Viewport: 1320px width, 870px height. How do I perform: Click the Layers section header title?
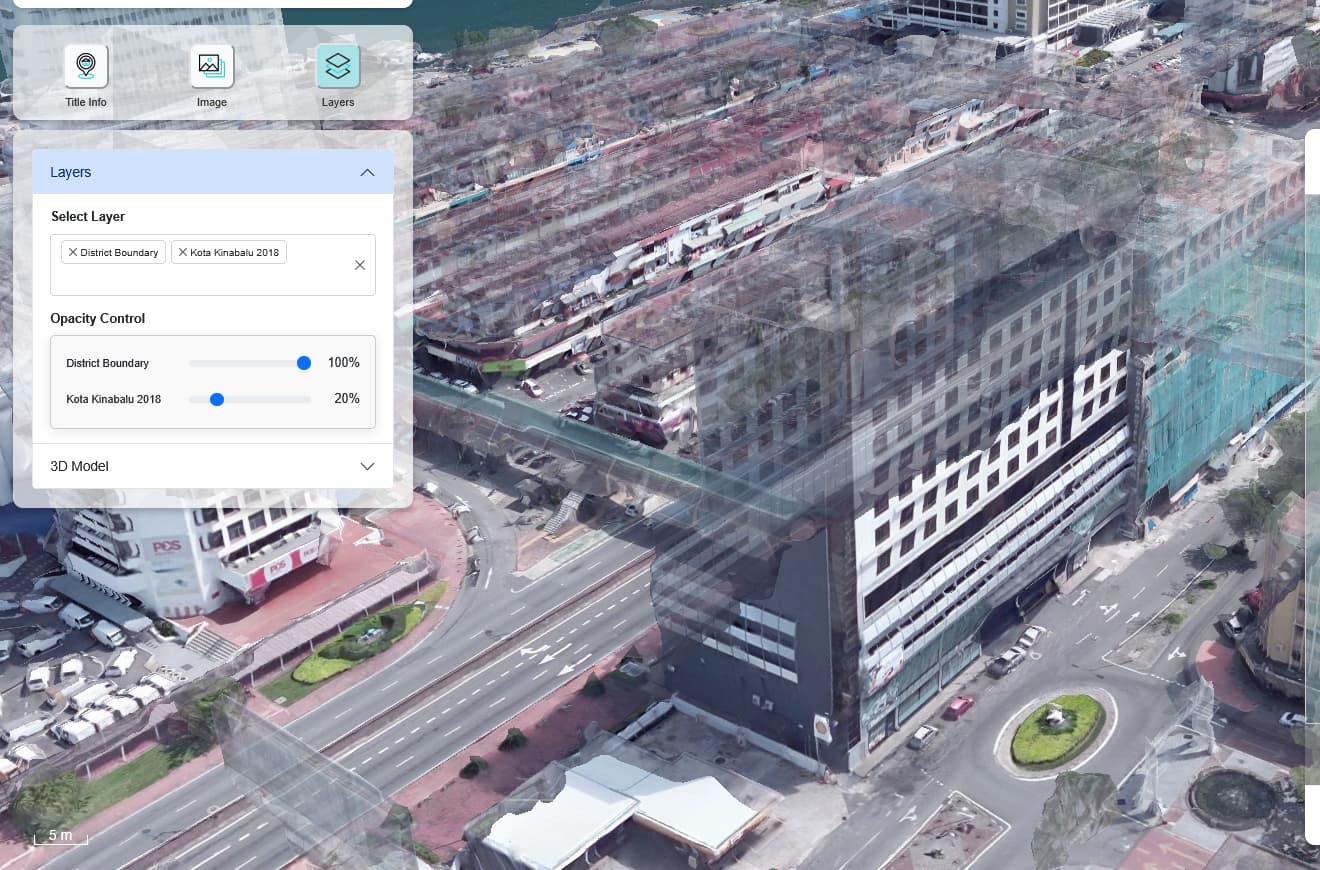71,172
